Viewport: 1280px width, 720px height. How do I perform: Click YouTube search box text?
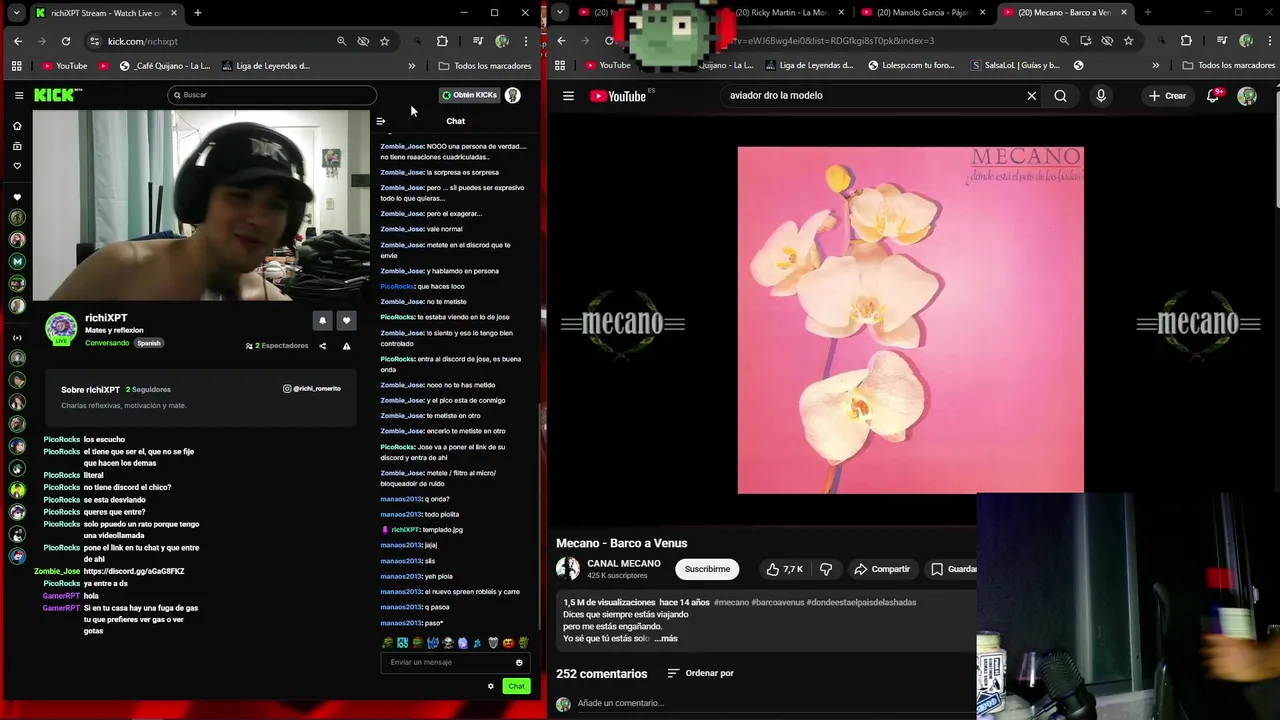776,96
